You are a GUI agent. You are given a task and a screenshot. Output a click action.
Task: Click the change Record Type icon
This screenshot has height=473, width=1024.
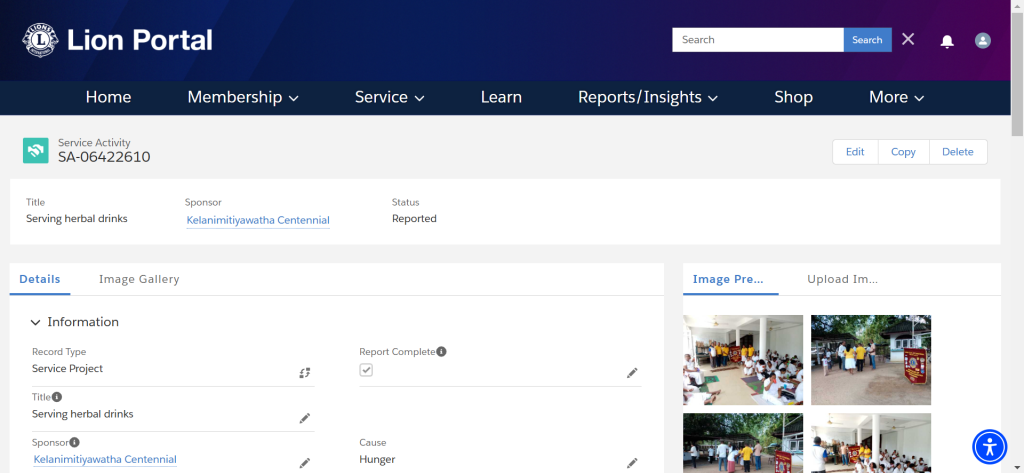(305, 373)
